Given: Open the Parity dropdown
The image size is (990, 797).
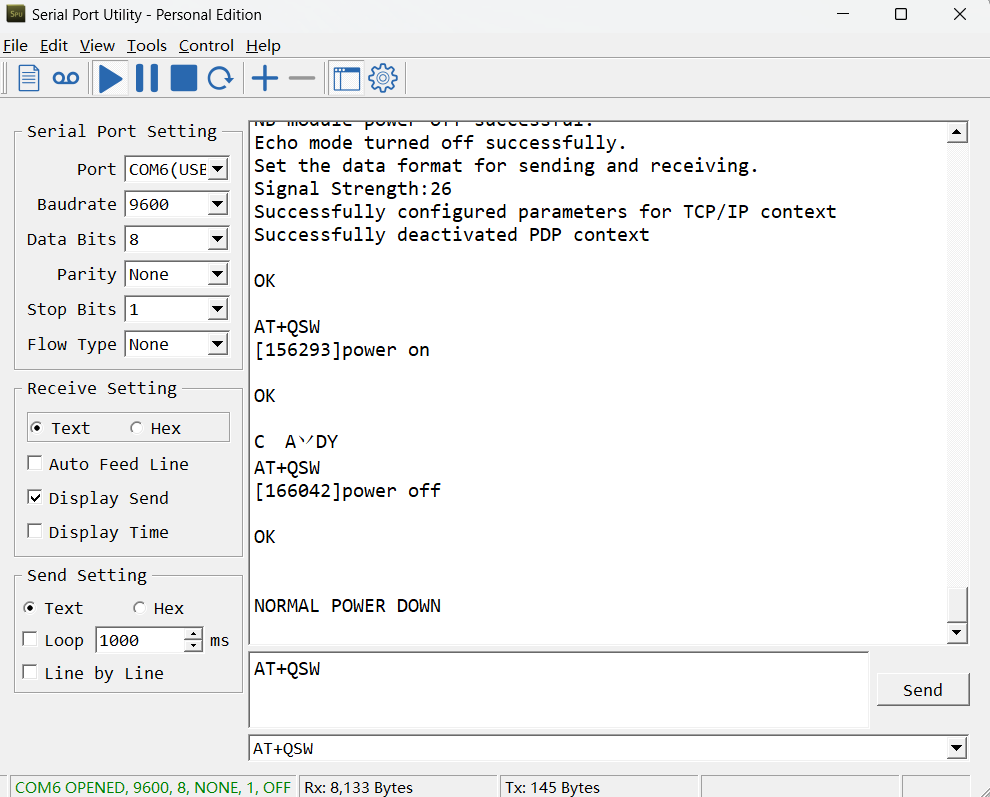Looking at the screenshot, I should [217, 274].
